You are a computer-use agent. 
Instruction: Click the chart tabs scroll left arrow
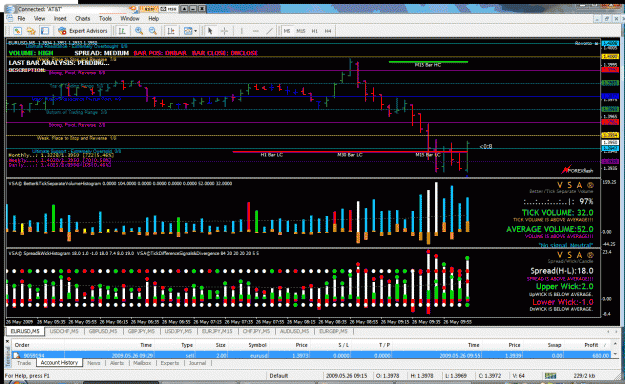coord(608,331)
